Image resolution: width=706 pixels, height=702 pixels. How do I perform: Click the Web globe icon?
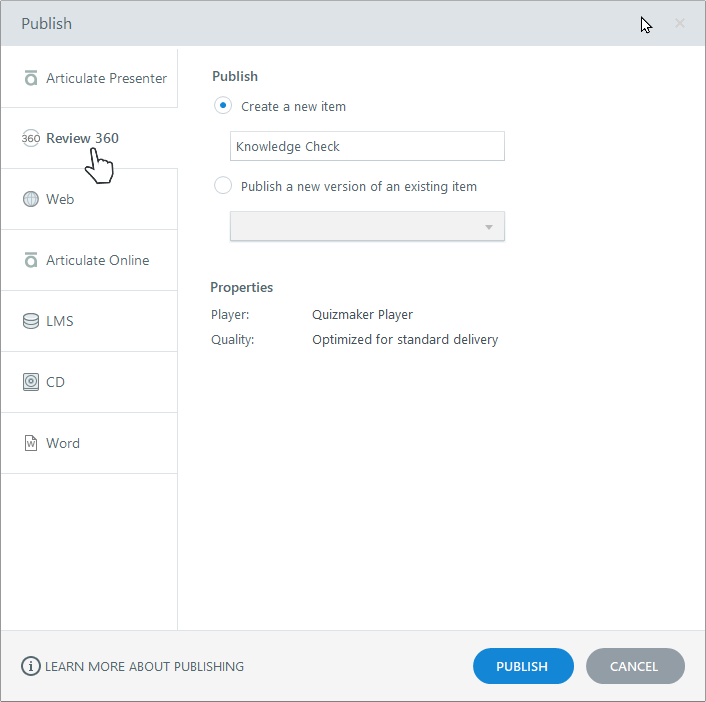(x=31, y=199)
